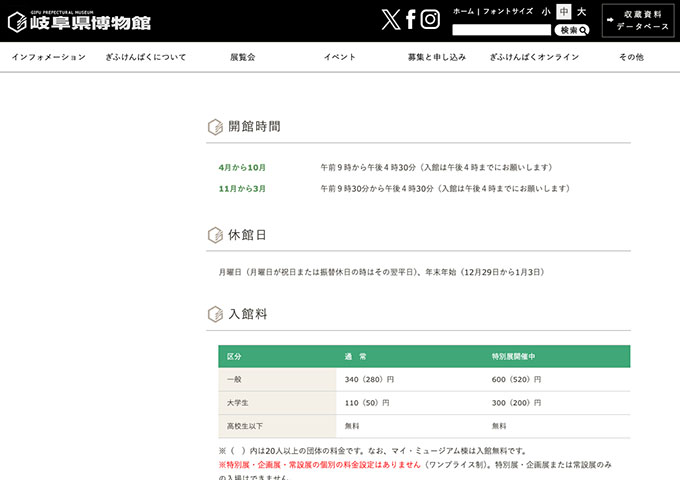The width and height of the screenshot is (680, 480).
Task: Click the hexagon icon beside 開館時間
Action: point(215,127)
